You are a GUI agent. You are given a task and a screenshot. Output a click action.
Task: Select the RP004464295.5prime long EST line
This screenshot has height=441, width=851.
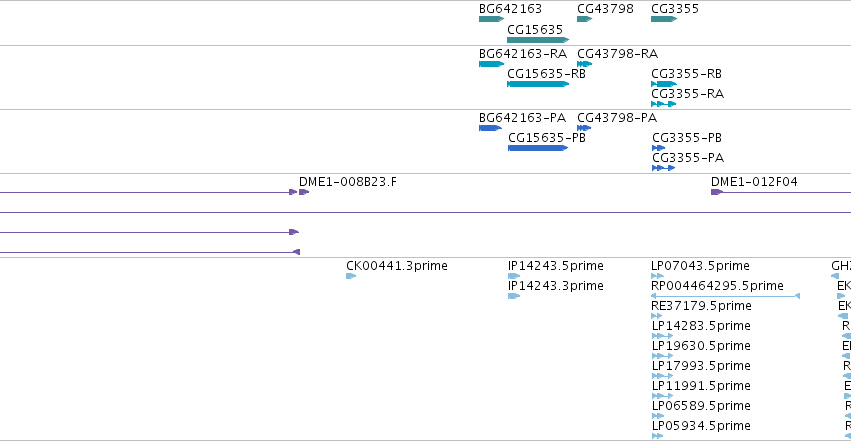coord(726,296)
